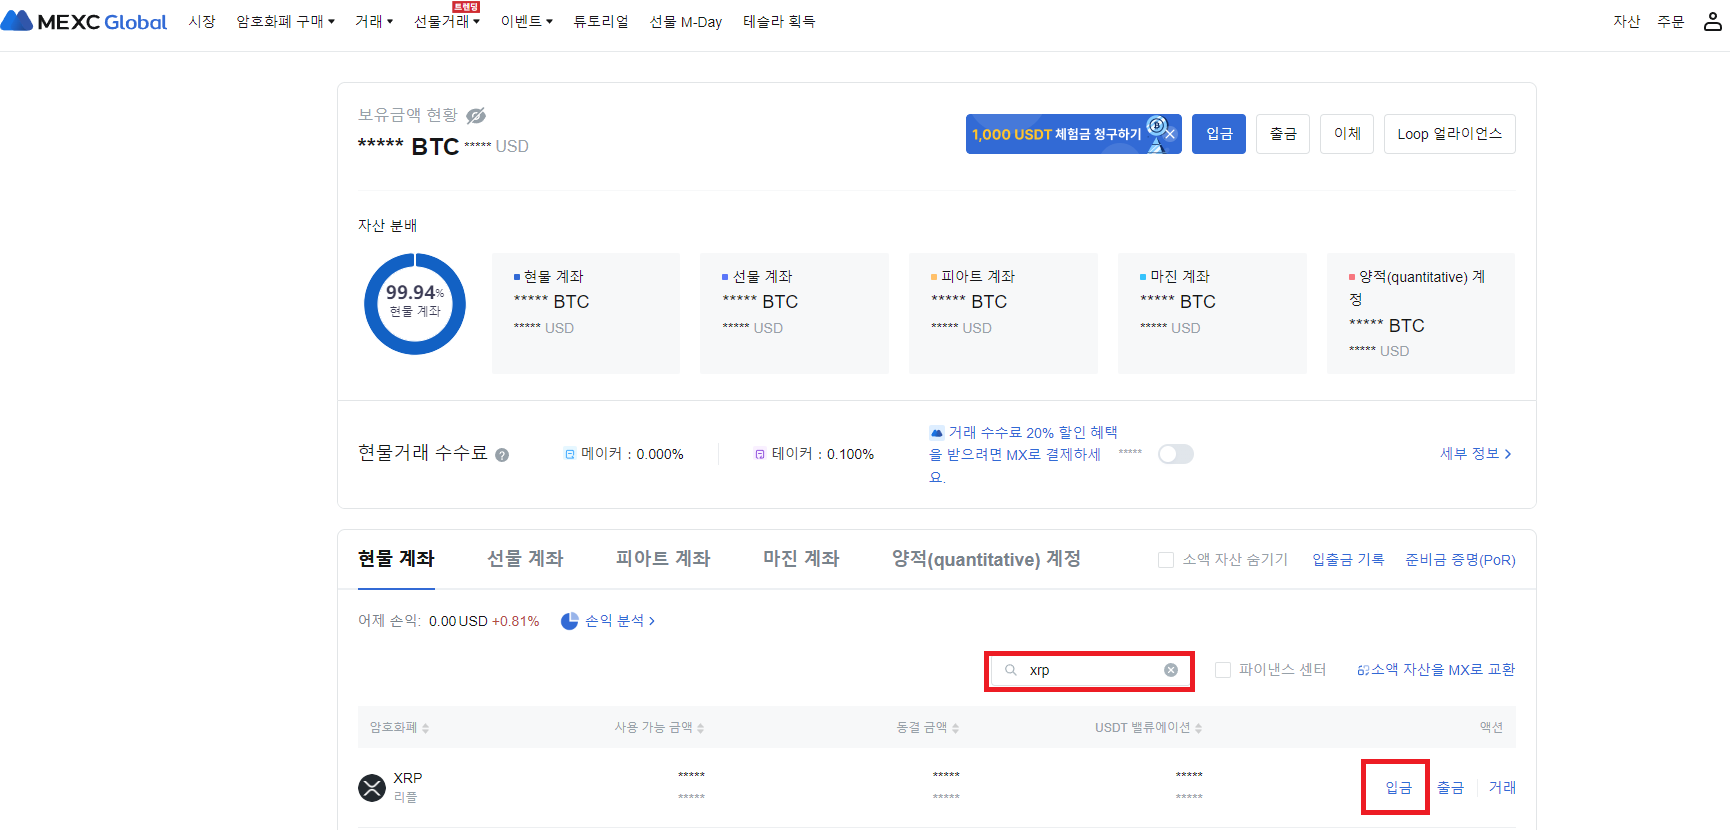Expand 암호화폐 구매 dropdown menu

tap(285, 21)
